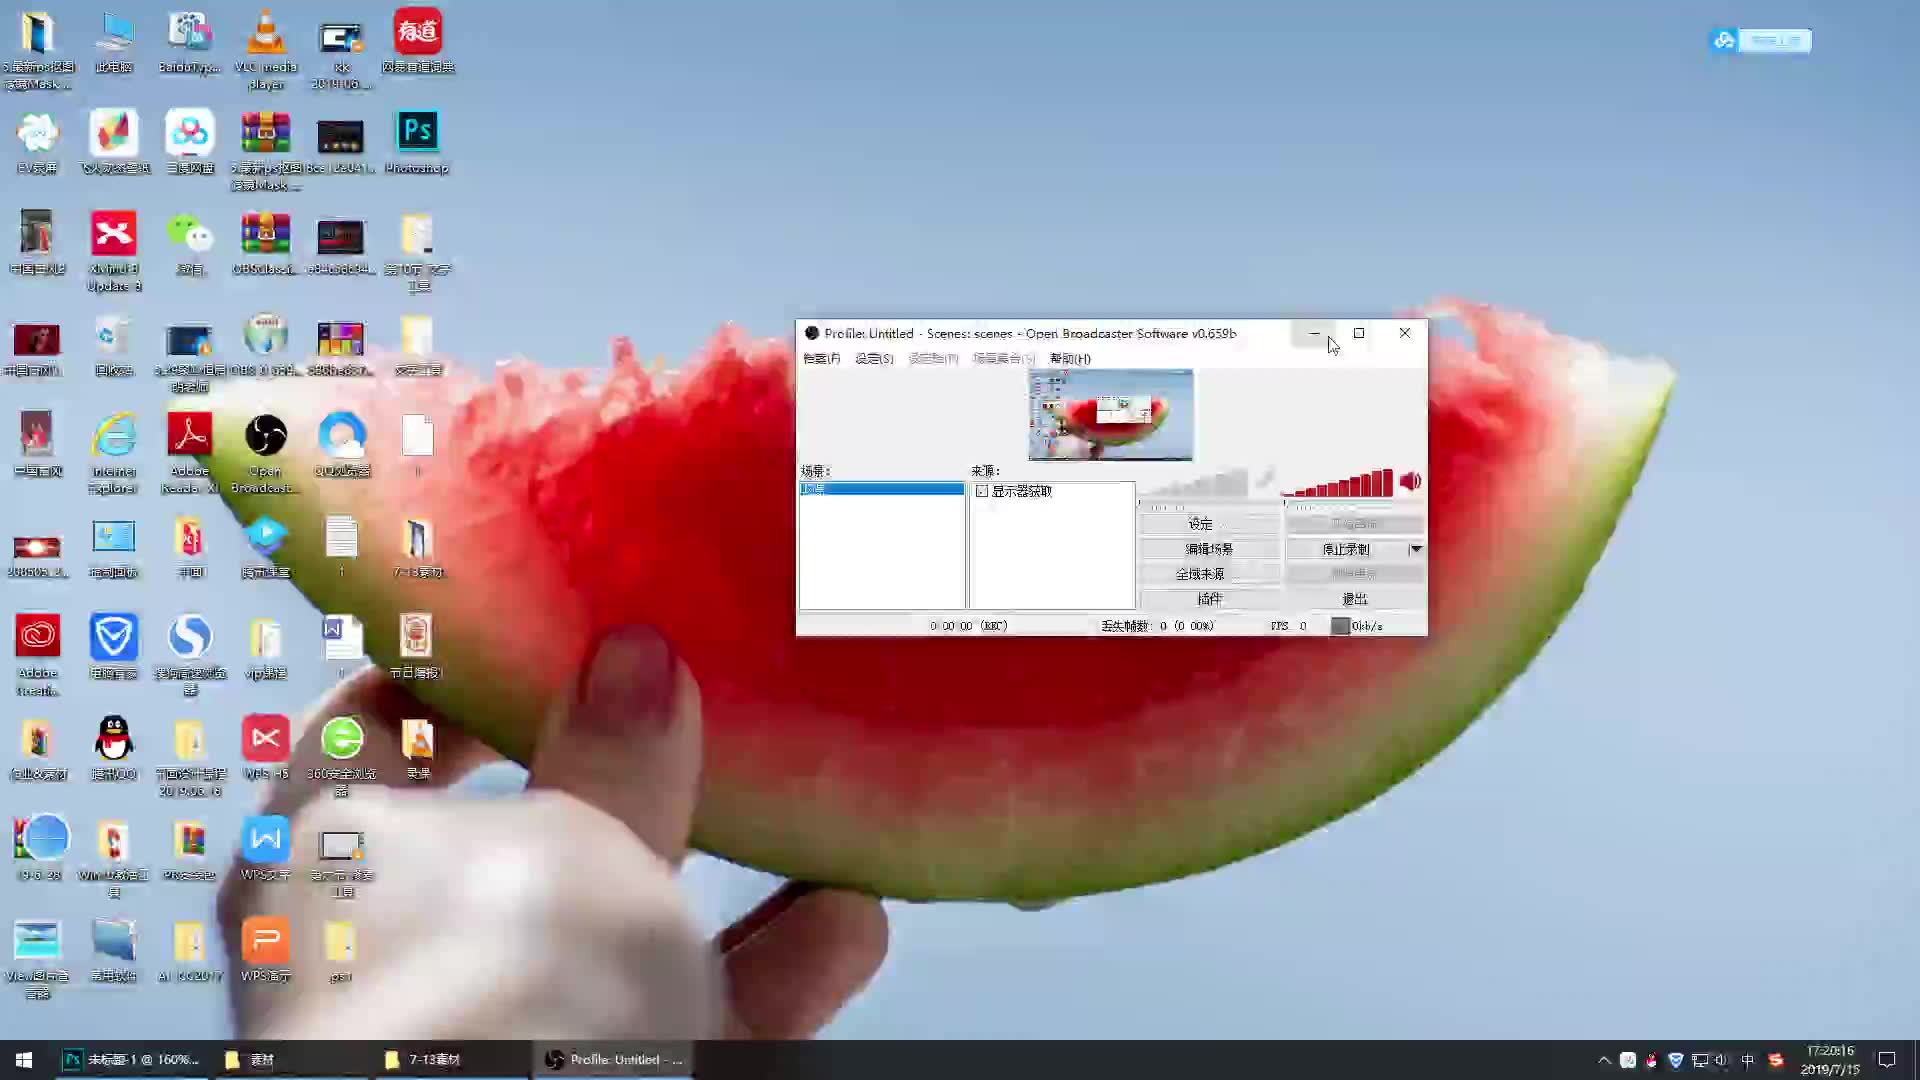1920x1080 pixels.
Task: Click the Baidu cloud widget at top right
Action: click(1760, 41)
